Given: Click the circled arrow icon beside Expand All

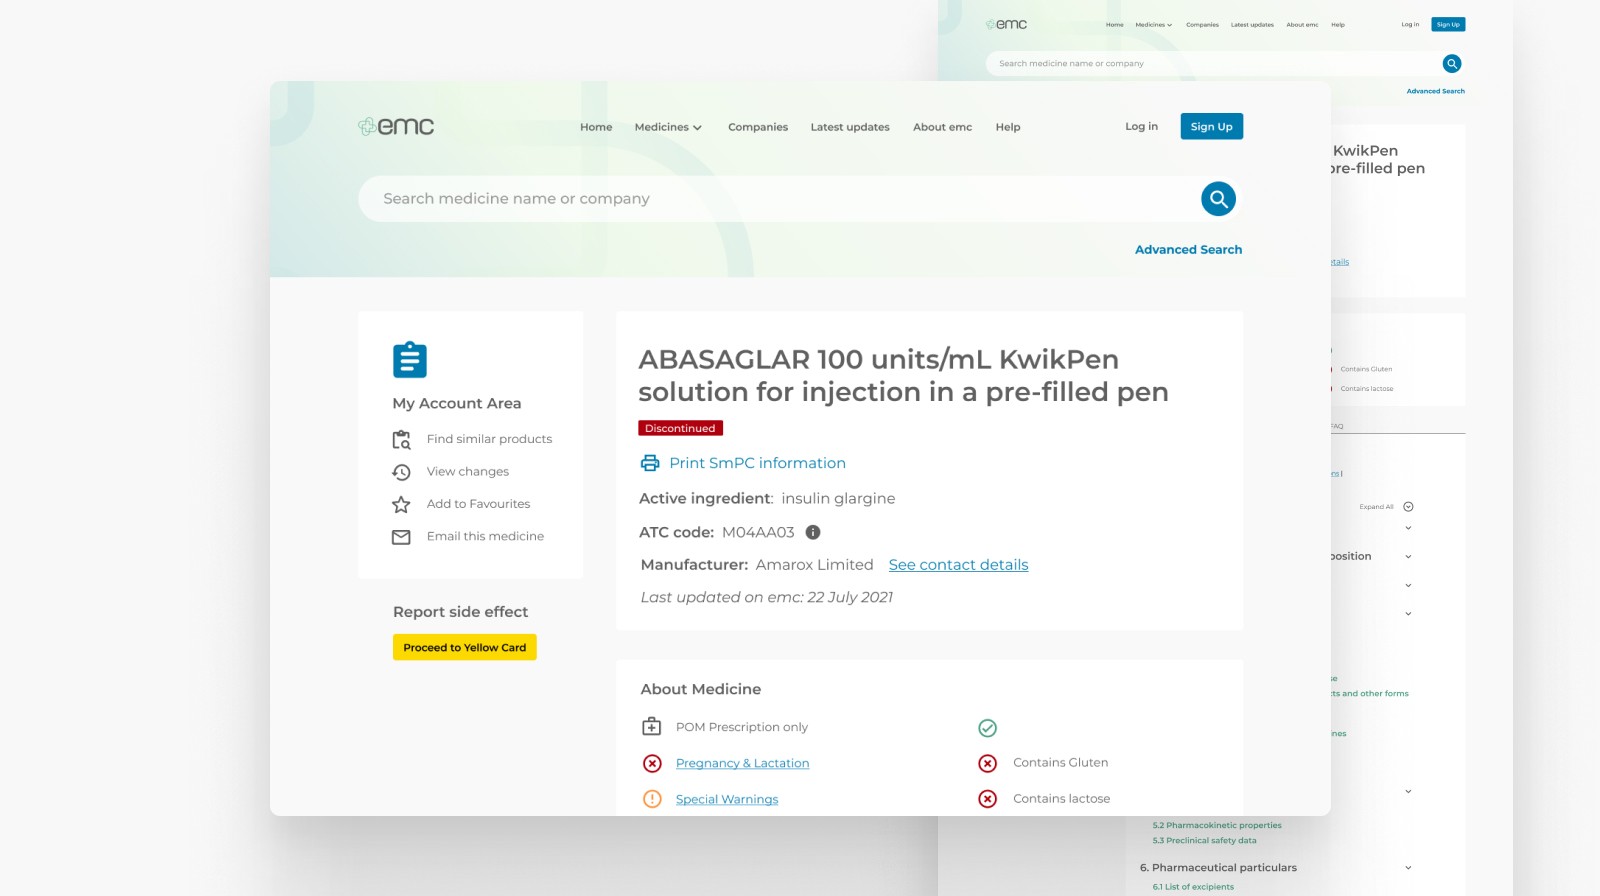Looking at the screenshot, I should tap(1408, 507).
